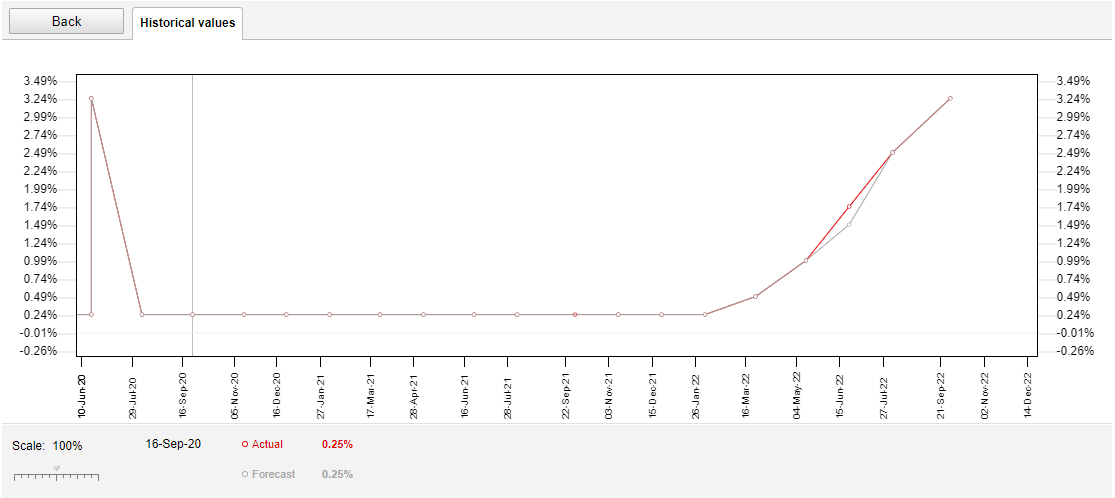Select the 3.24% peak point at 10-Jun-20
This screenshot has height=498, width=1115.
[x=91, y=99]
